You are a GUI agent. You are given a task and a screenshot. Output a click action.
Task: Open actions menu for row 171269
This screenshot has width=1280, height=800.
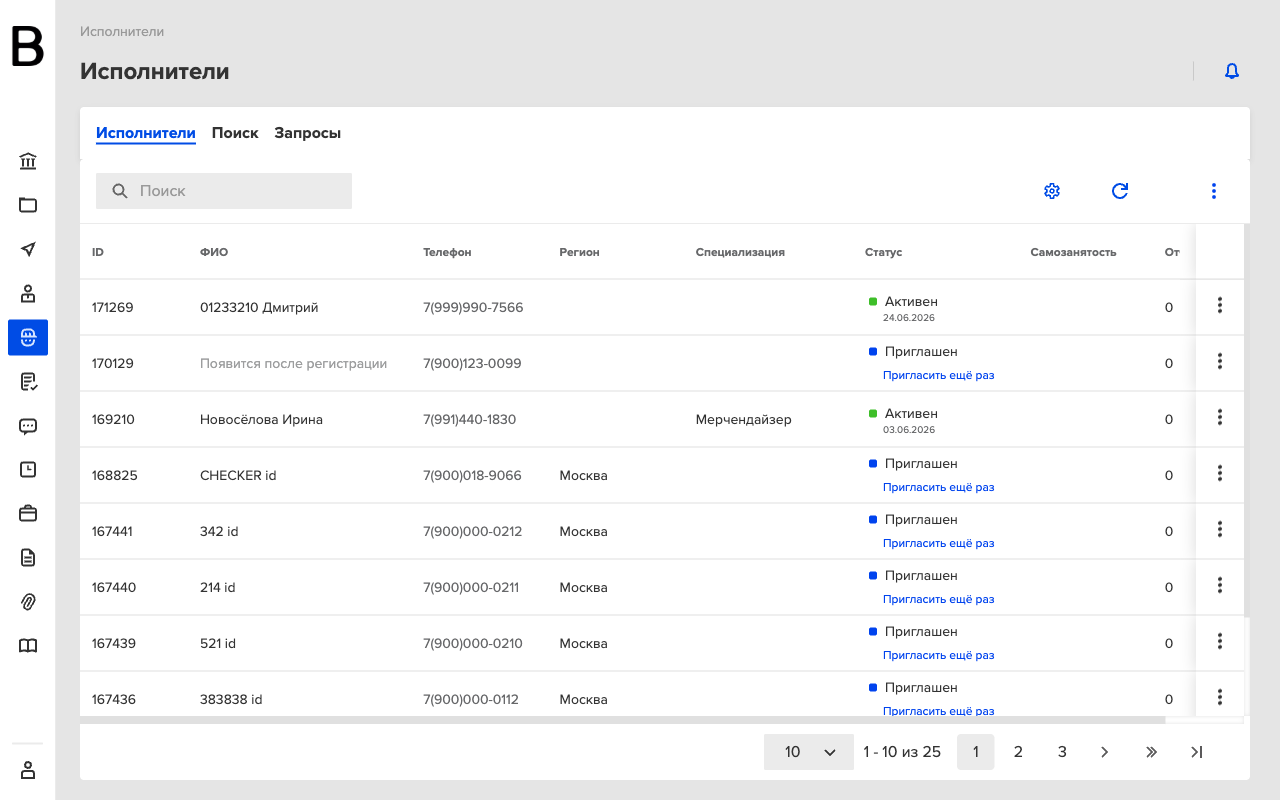[1220, 305]
